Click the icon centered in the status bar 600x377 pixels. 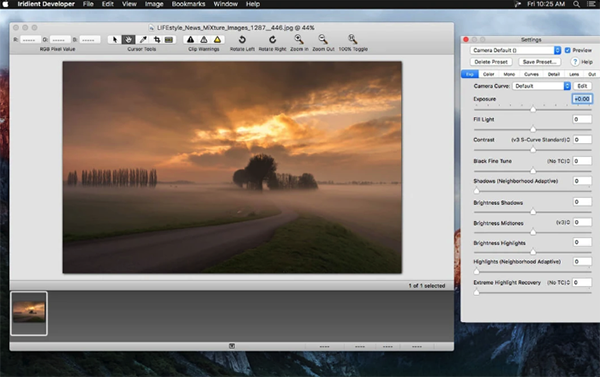tap(232, 346)
